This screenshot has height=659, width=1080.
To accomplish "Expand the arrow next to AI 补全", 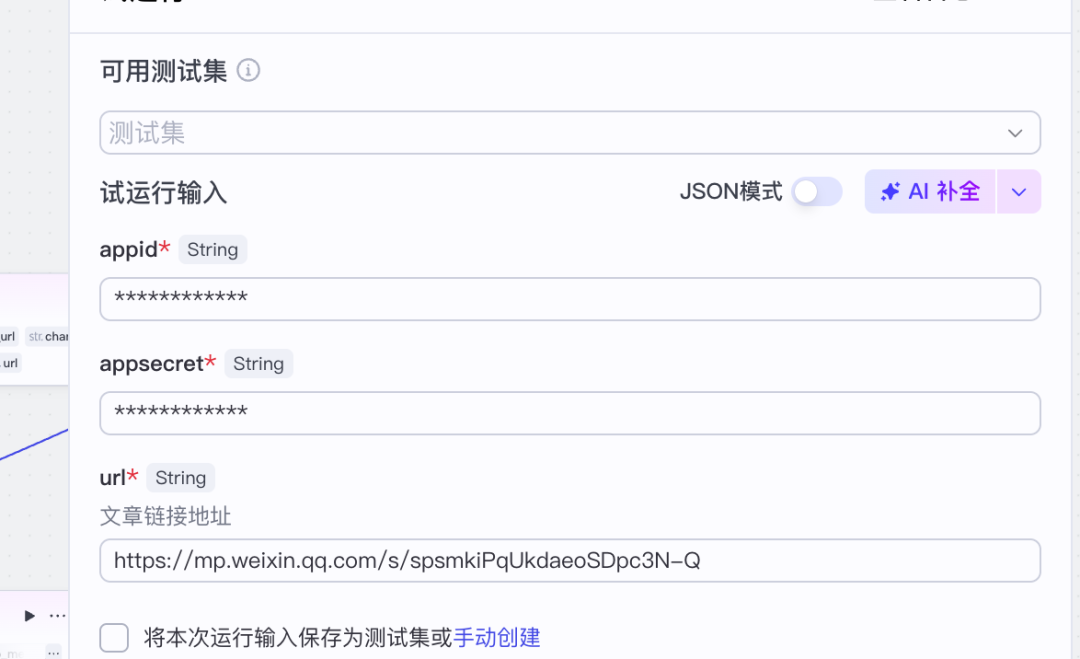I will pyautogui.click(x=1019, y=192).
